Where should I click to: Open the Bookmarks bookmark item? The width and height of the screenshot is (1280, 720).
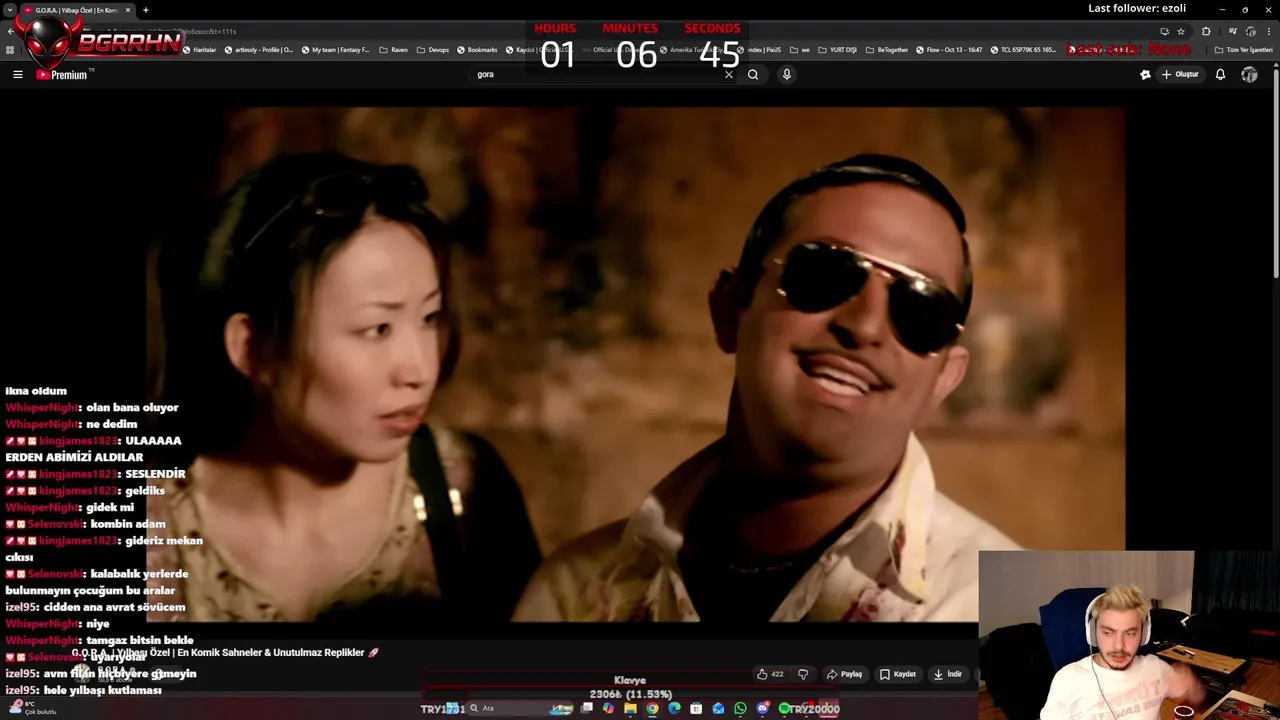[x=477, y=50]
